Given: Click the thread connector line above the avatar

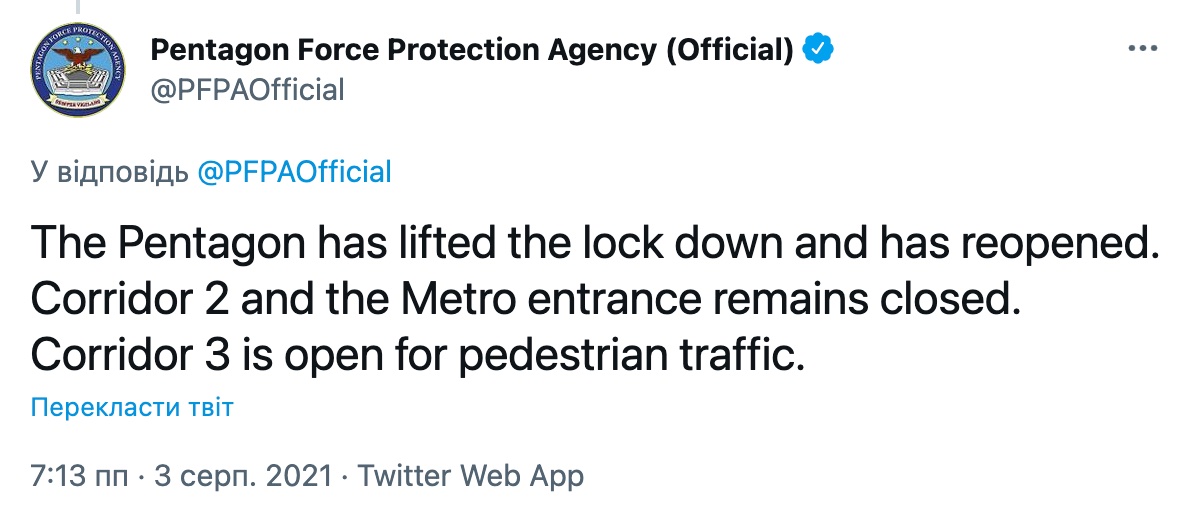Looking at the screenshot, I should tap(76, 7).
